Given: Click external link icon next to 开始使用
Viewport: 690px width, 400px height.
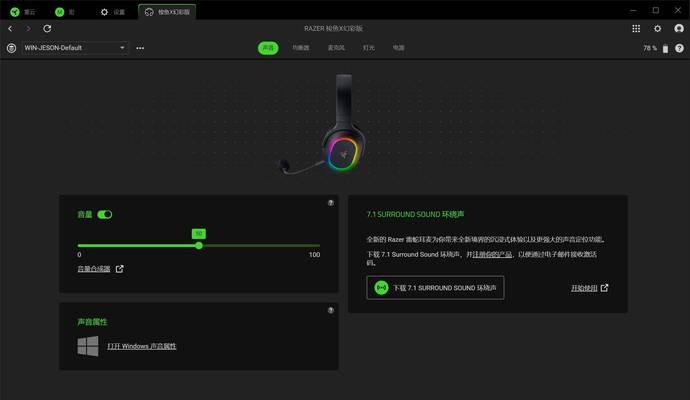Looking at the screenshot, I should coord(604,288).
